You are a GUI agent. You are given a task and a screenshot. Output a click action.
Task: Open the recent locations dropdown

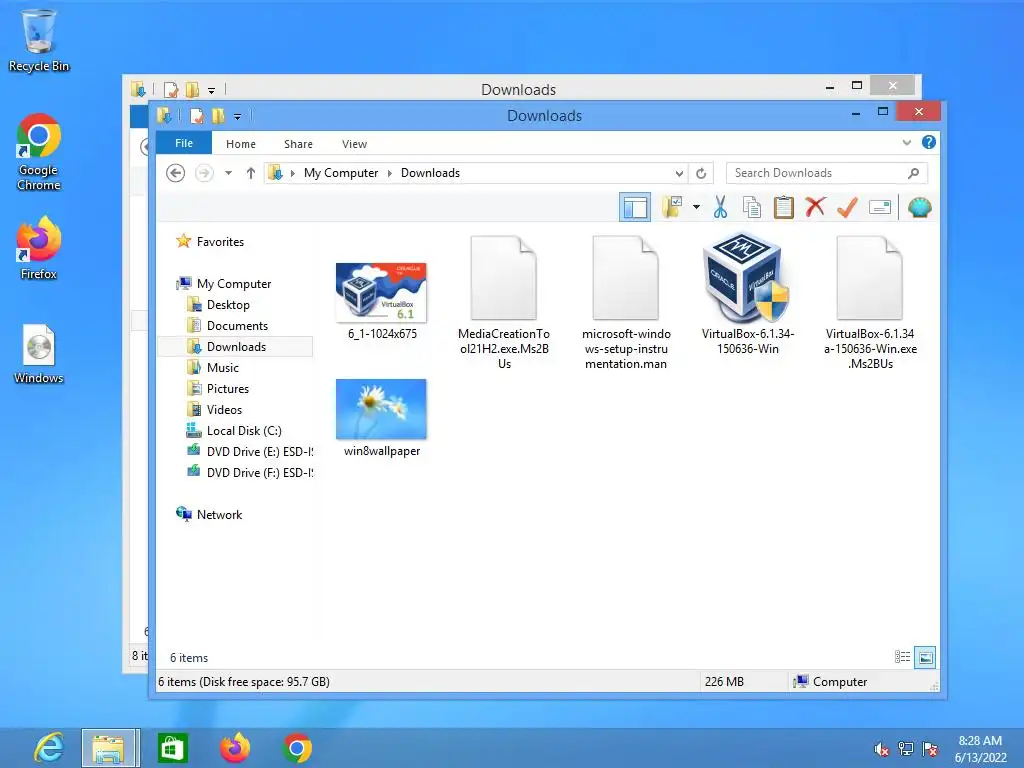(228, 173)
